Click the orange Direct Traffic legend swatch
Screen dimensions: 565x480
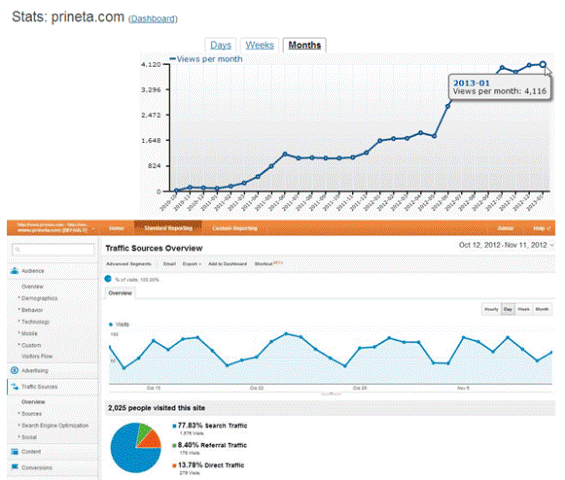coord(174,465)
